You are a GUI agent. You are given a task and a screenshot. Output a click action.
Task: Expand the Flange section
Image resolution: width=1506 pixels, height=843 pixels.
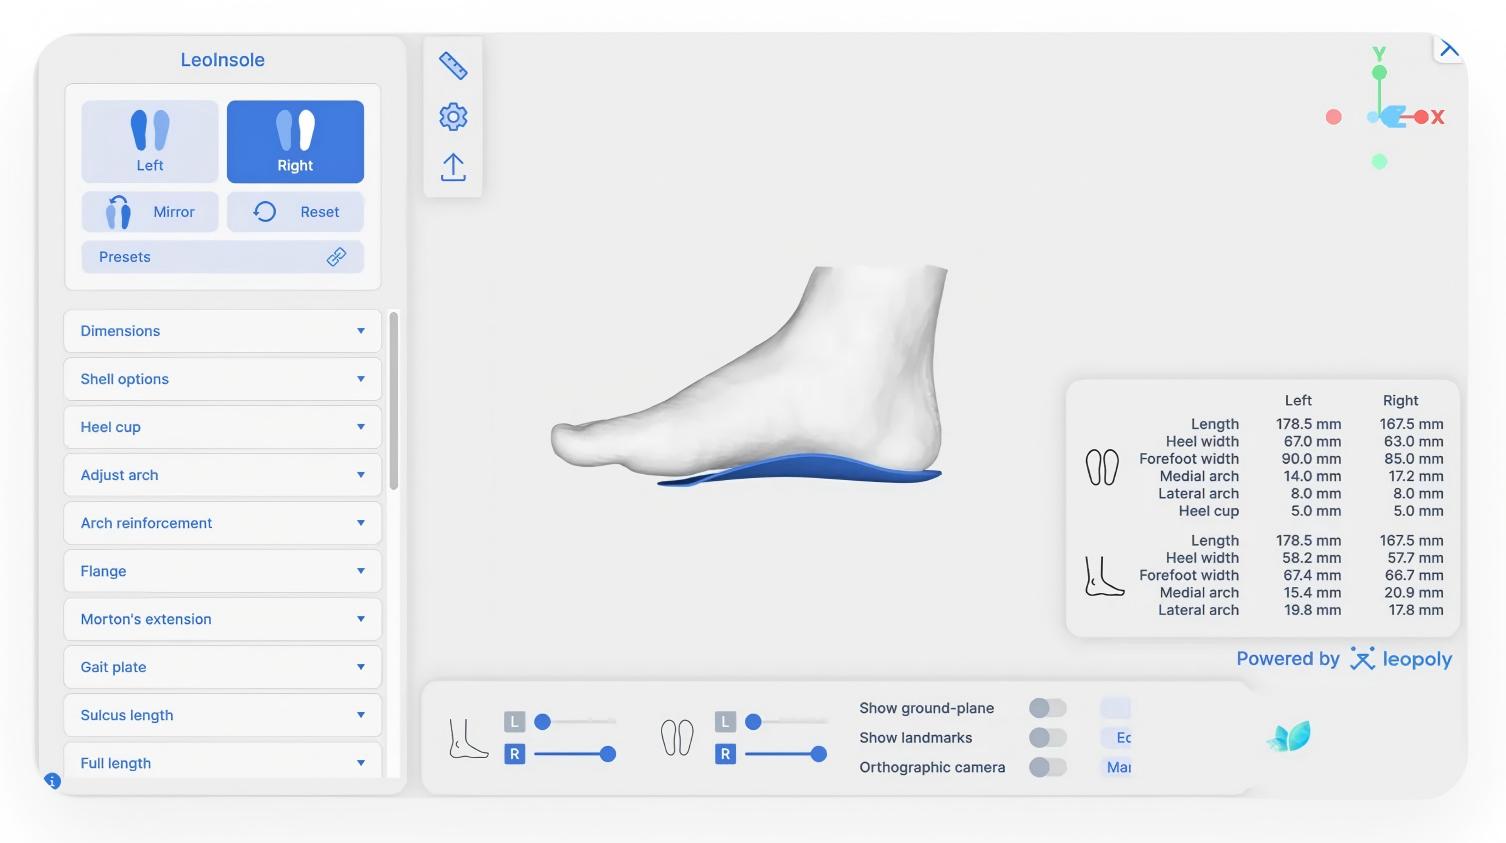(x=222, y=571)
